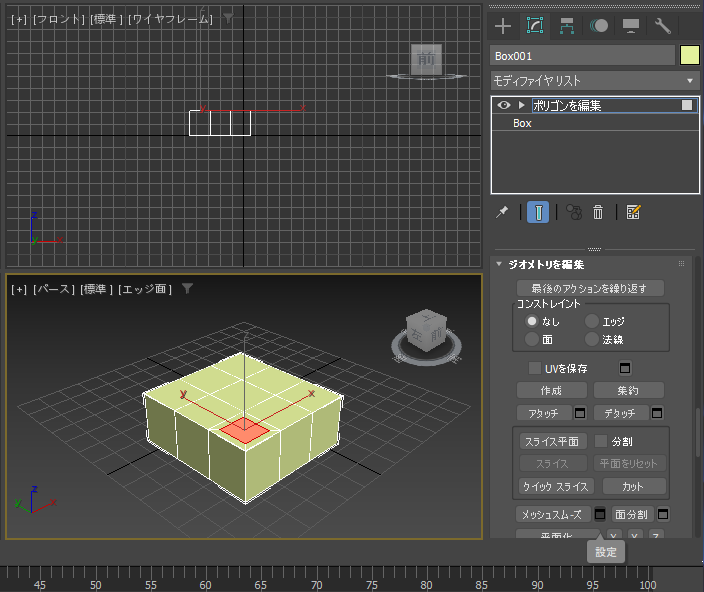Select the ポリゴンを編集 modifier entry

coord(595,105)
